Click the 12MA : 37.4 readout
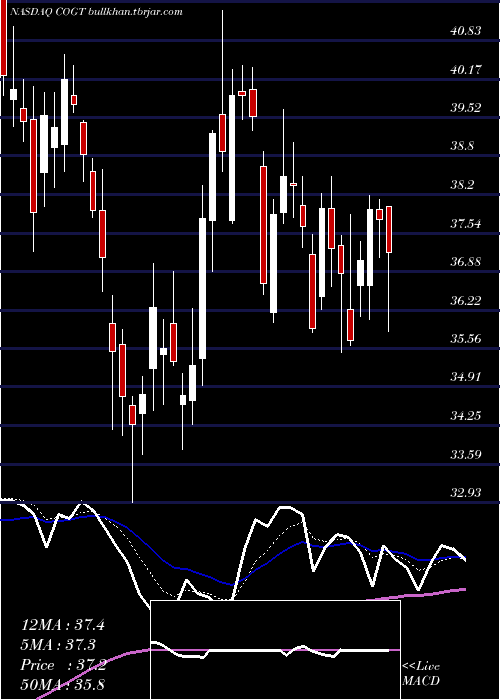500x700 pixels. tap(63, 625)
